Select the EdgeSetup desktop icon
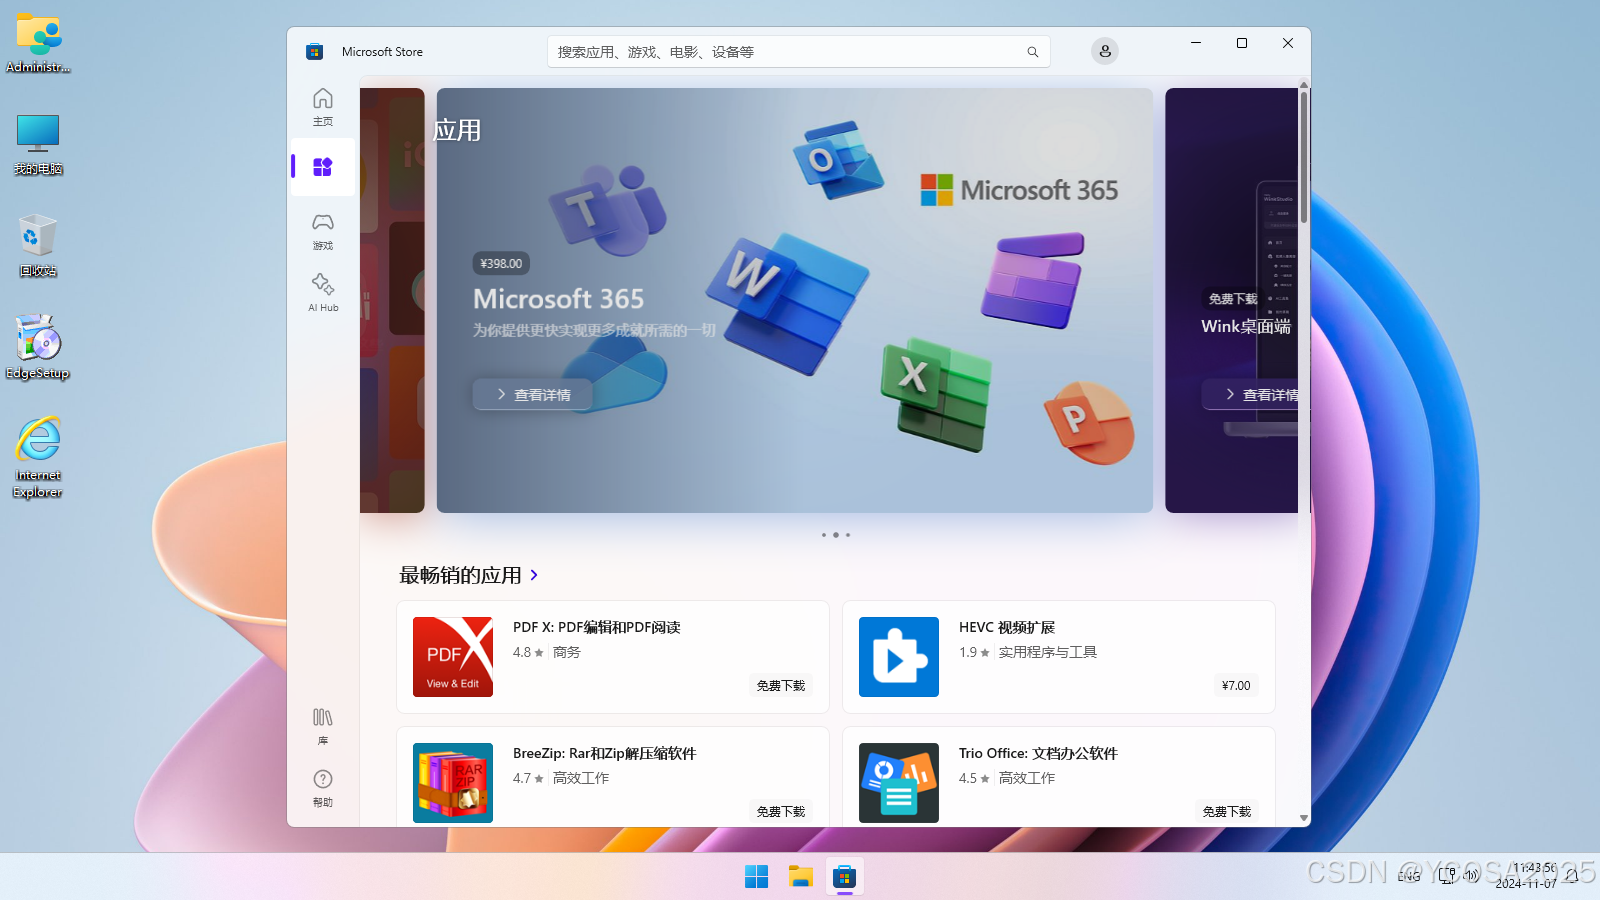The width and height of the screenshot is (1600, 900). tap(38, 347)
